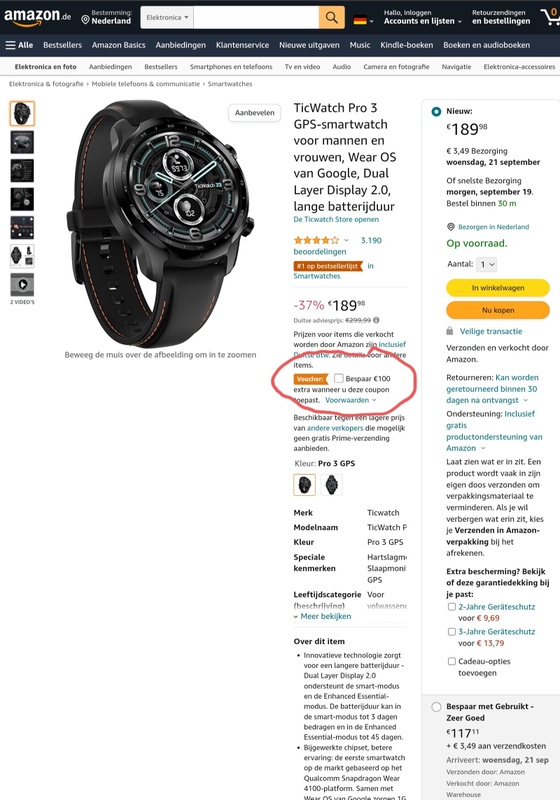Click the orange search magnifier button
Viewport: 560px width, 800px height.
click(x=332, y=17)
